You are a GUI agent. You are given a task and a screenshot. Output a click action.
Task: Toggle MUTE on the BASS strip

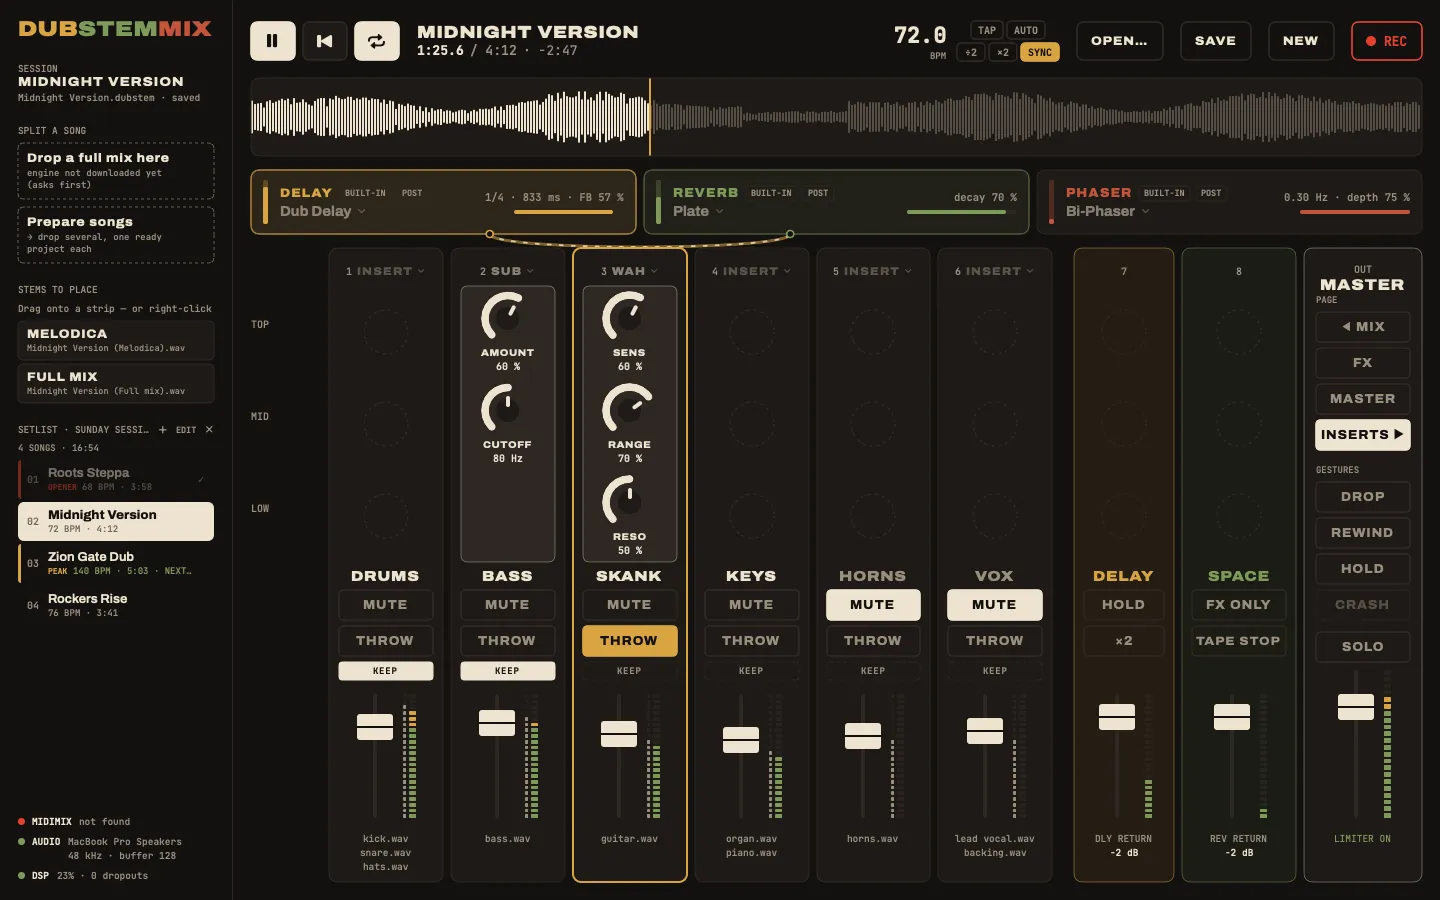pyautogui.click(x=507, y=605)
